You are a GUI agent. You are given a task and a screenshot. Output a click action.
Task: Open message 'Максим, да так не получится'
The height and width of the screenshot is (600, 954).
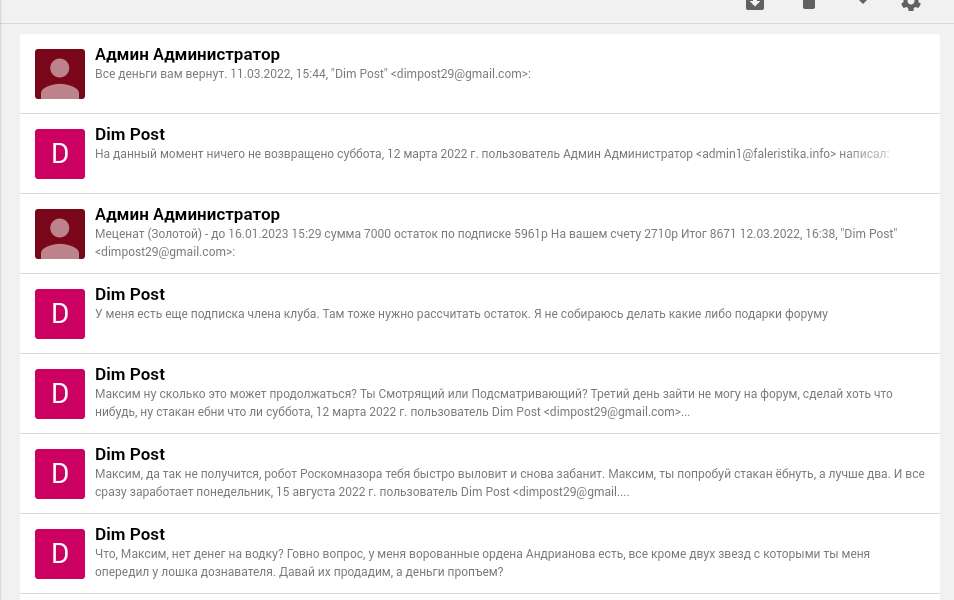click(x=479, y=473)
